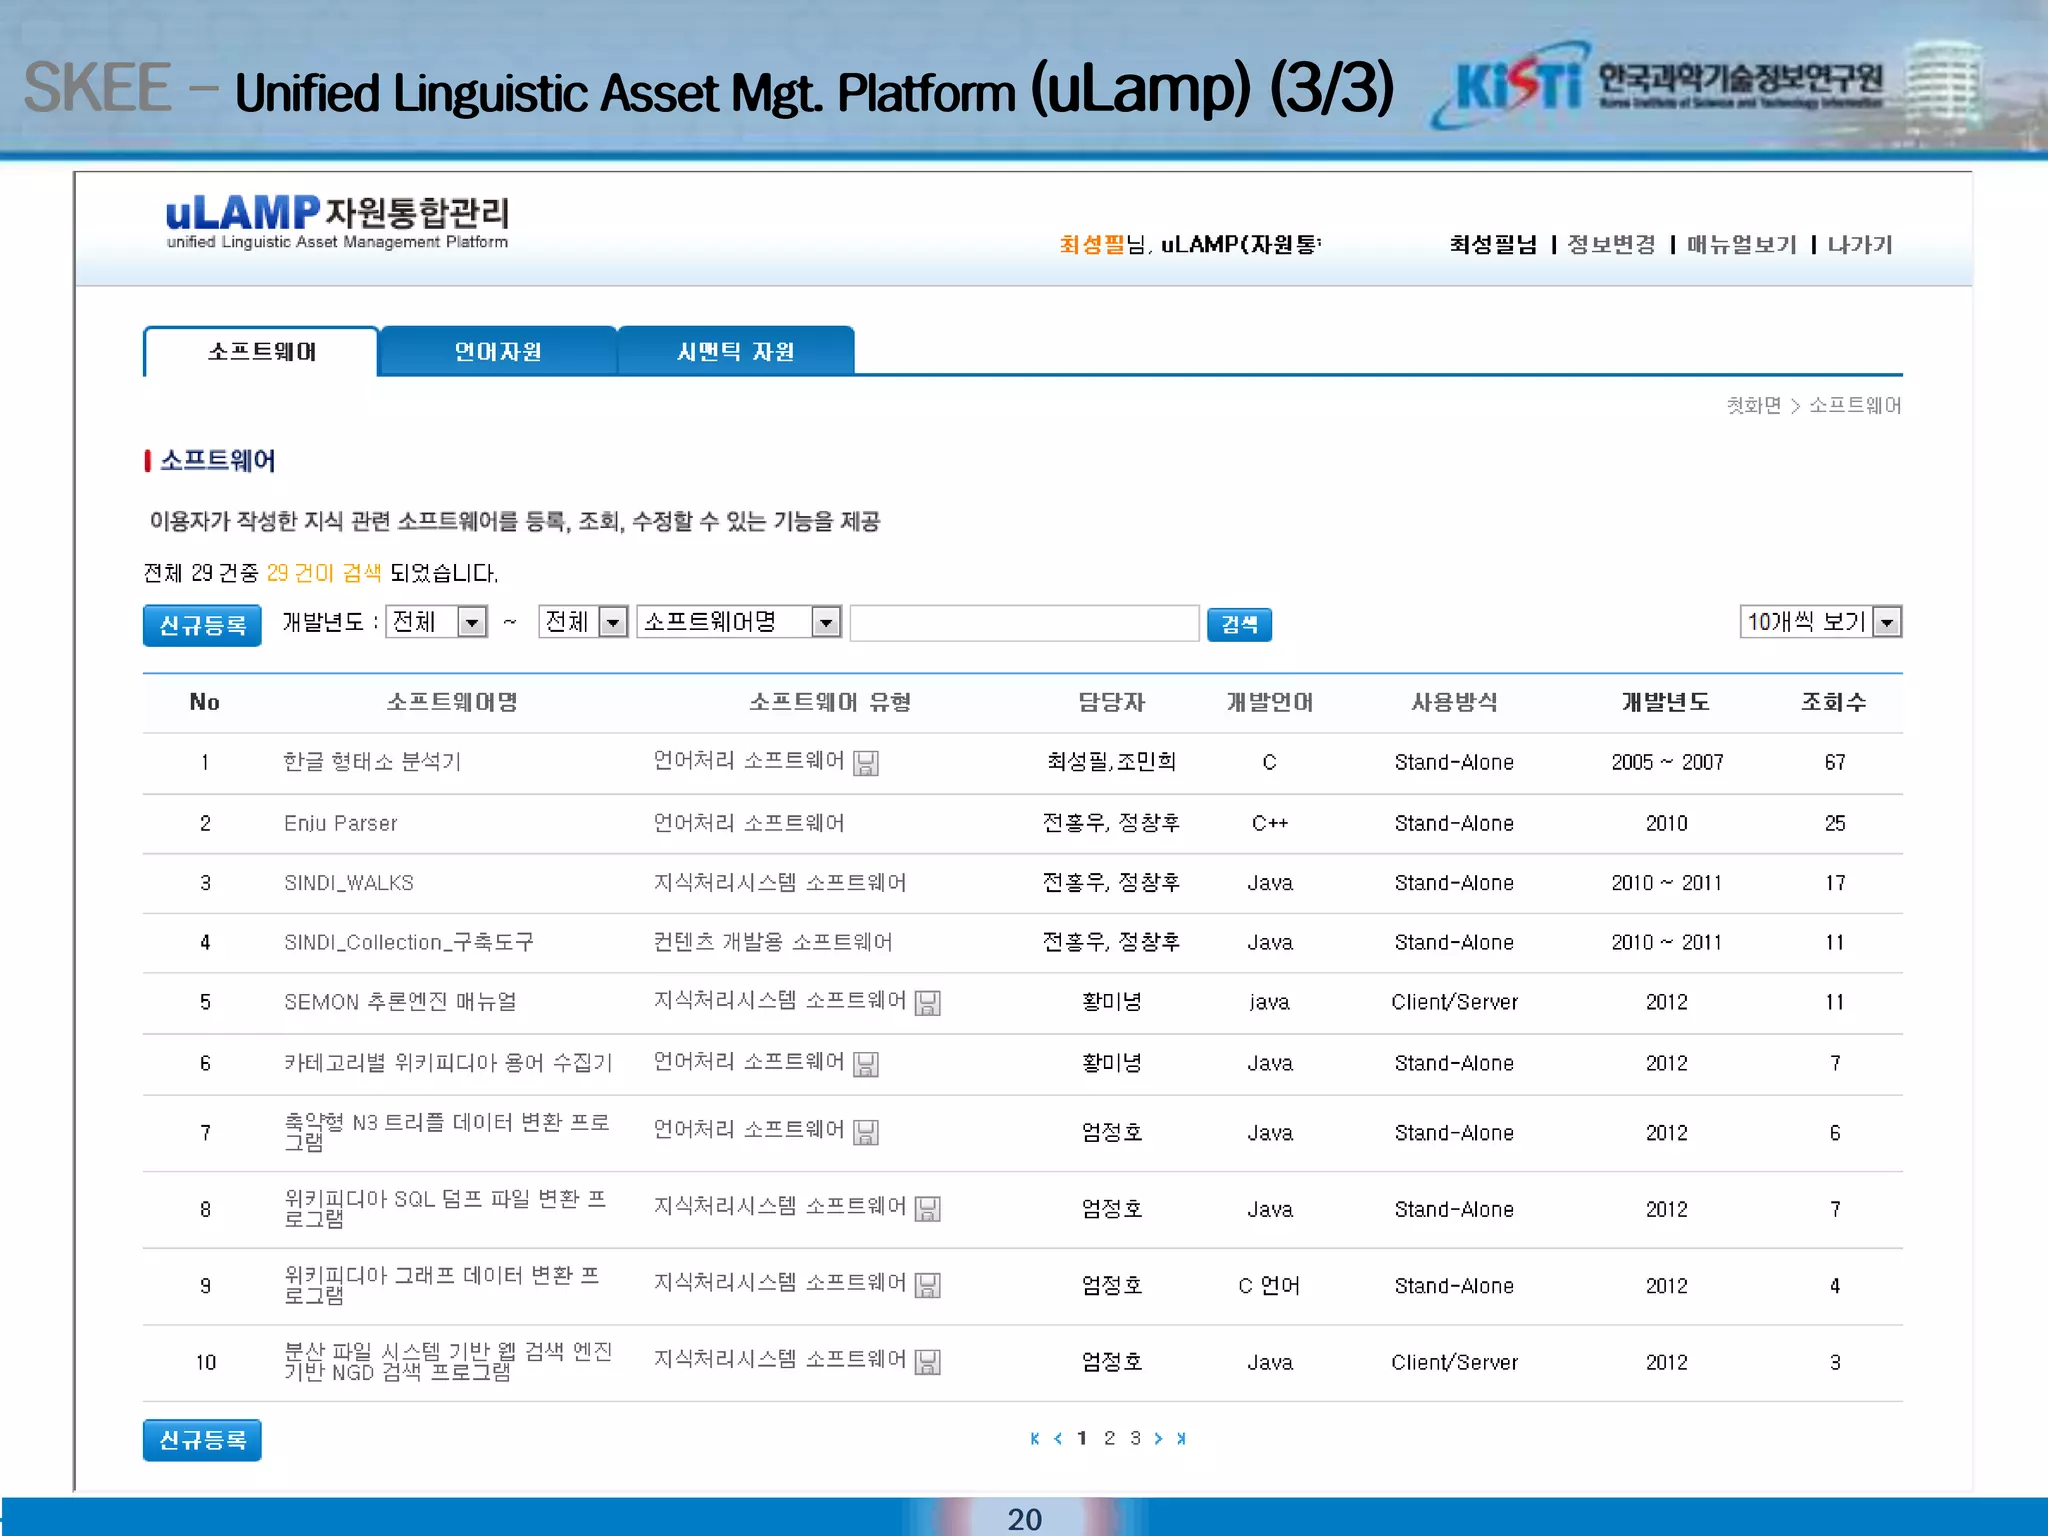Open the 소프트웨어명 search field dropdown

[x=739, y=622]
